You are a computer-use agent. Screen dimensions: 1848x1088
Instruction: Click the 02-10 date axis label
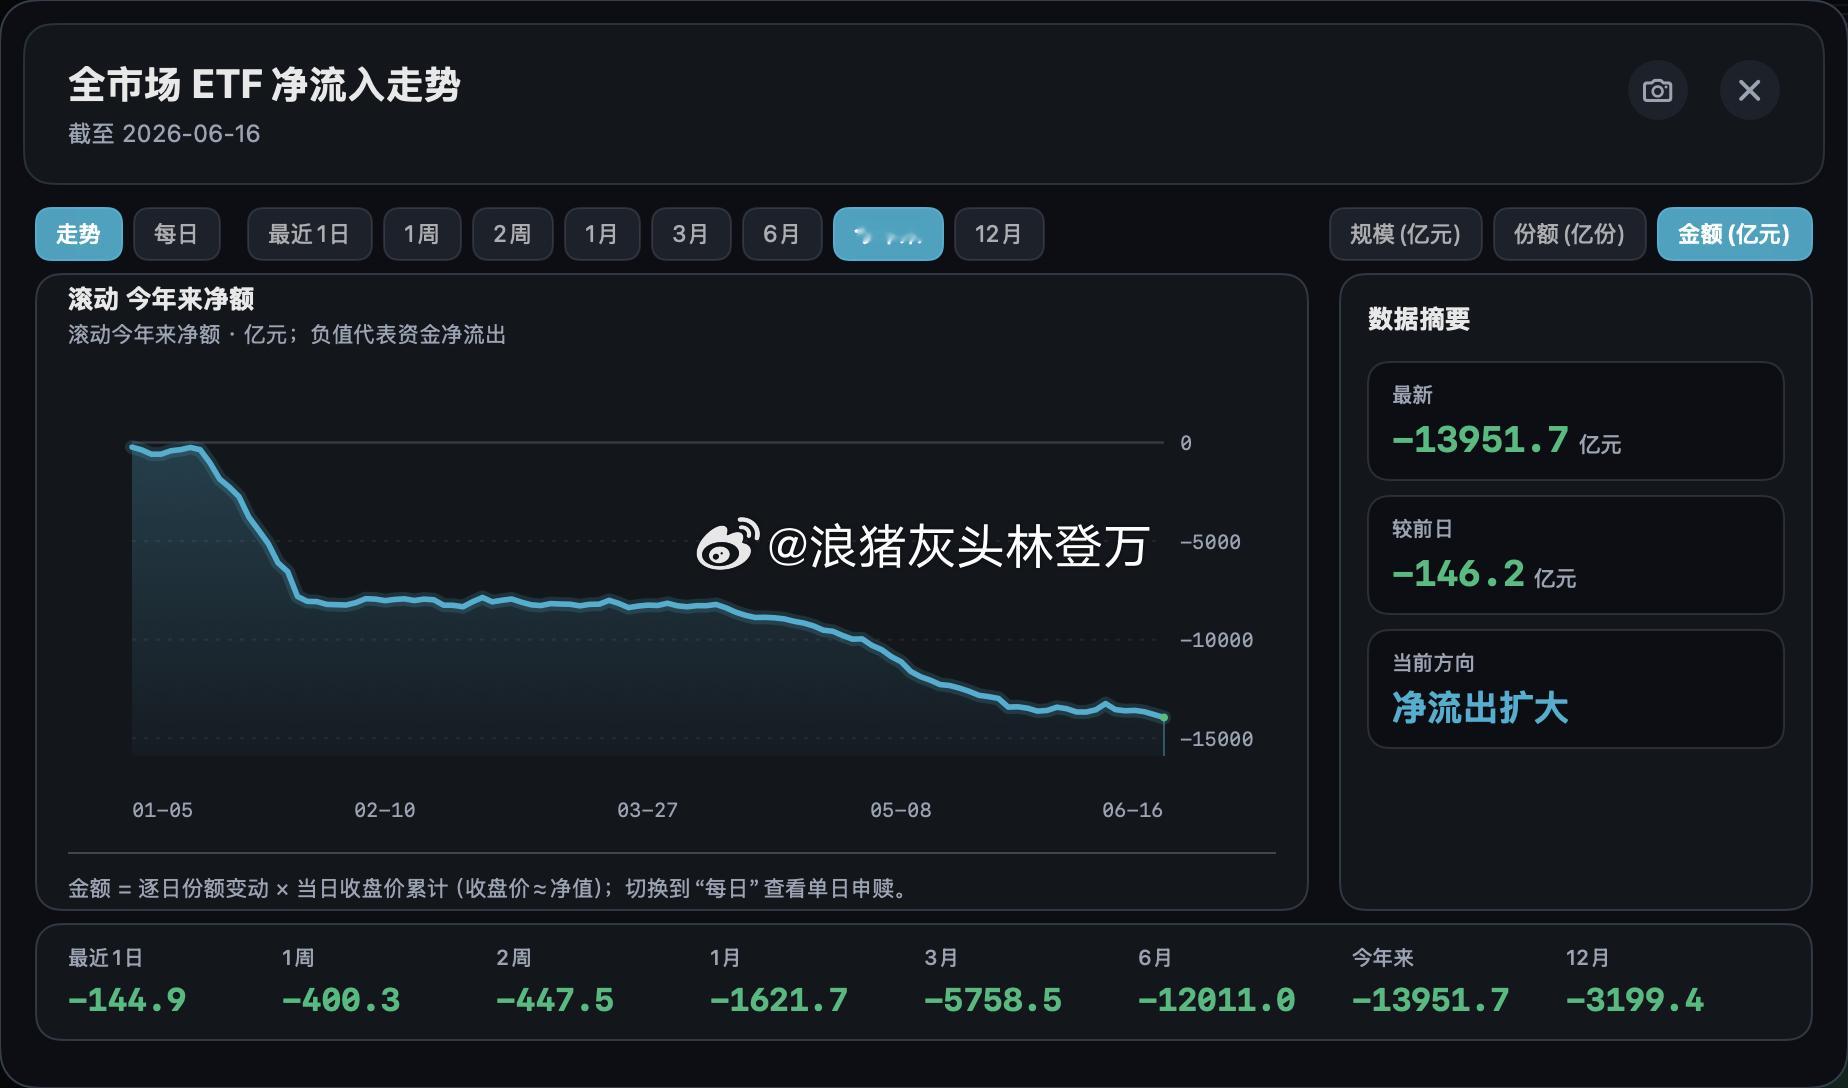coord(384,810)
